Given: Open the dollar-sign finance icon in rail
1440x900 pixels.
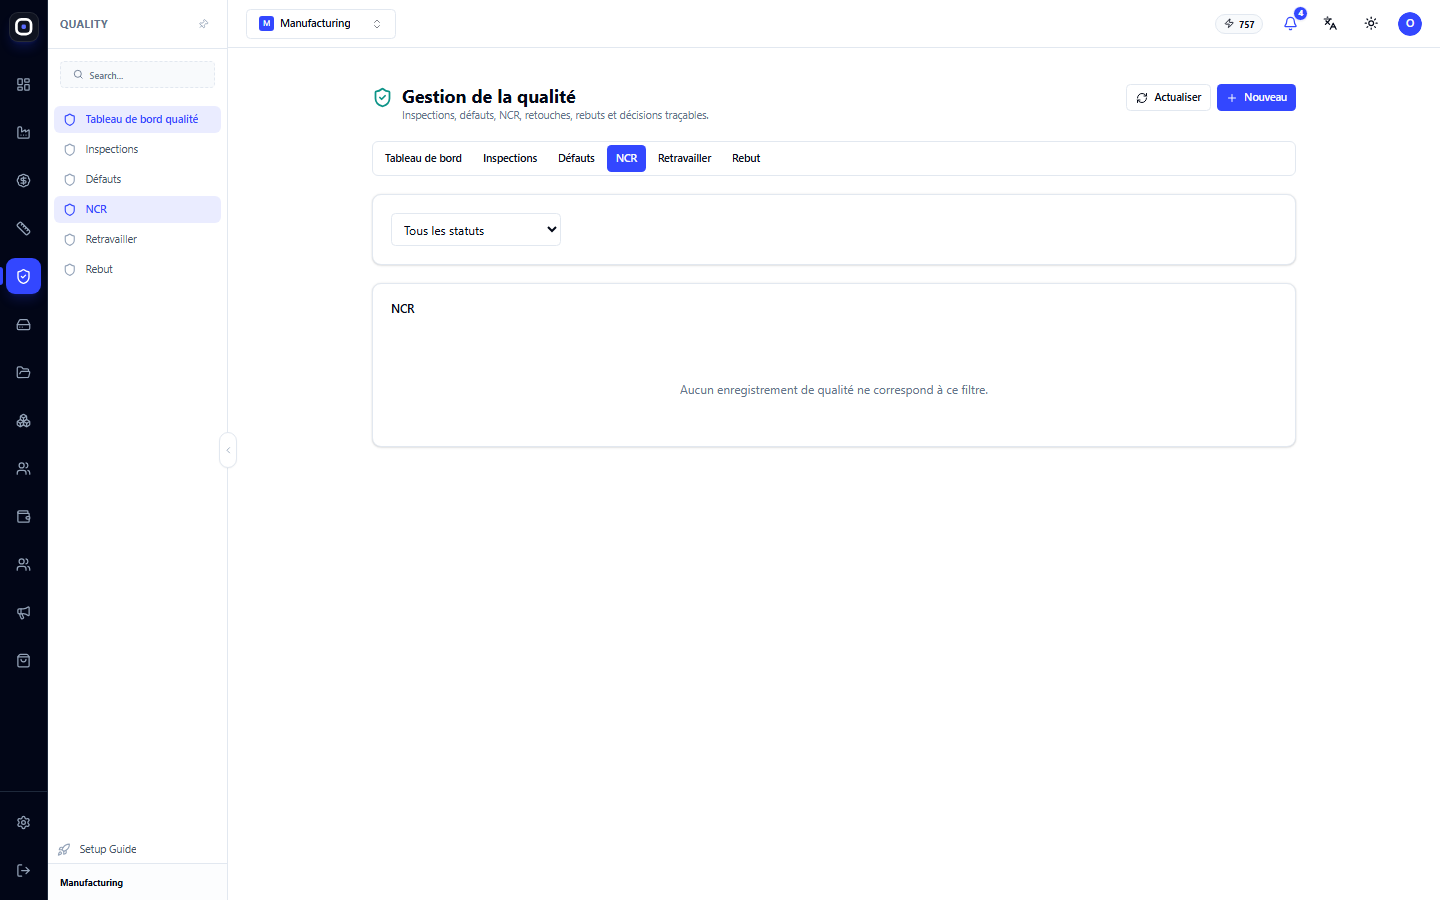Looking at the screenshot, I should coord(24,181).
